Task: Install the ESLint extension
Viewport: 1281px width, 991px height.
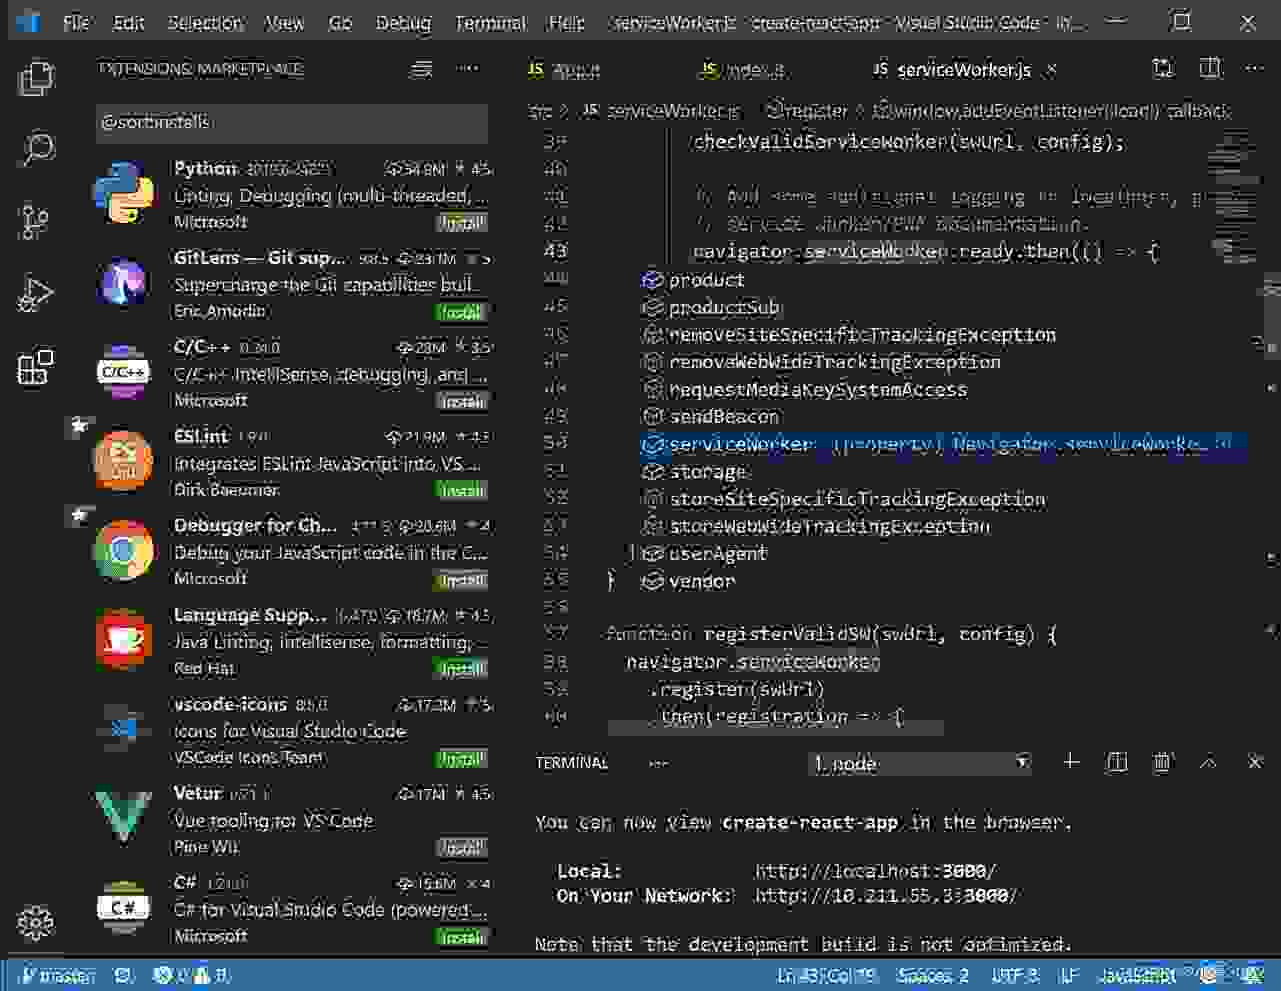Action: click(462, 490)
